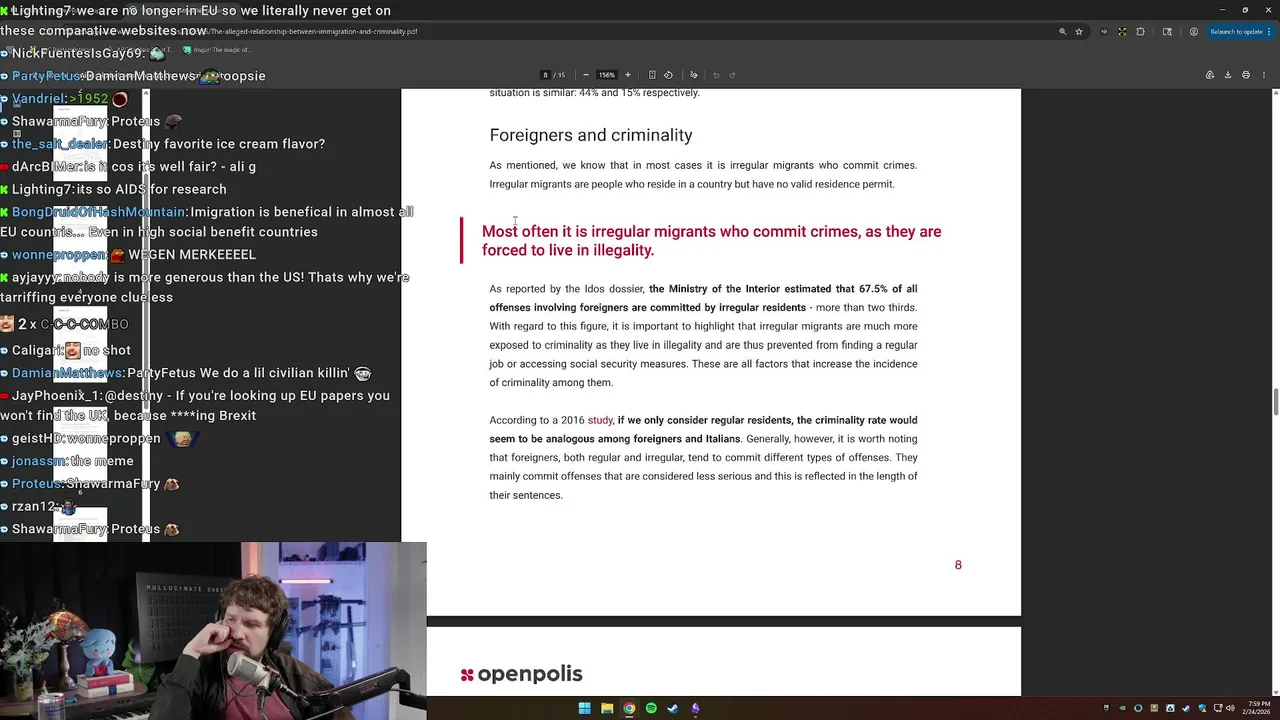The height and width of the screenshot is (720, 1280).
Task: Click the chat username Caligari
Action: (x=36, y=350)
